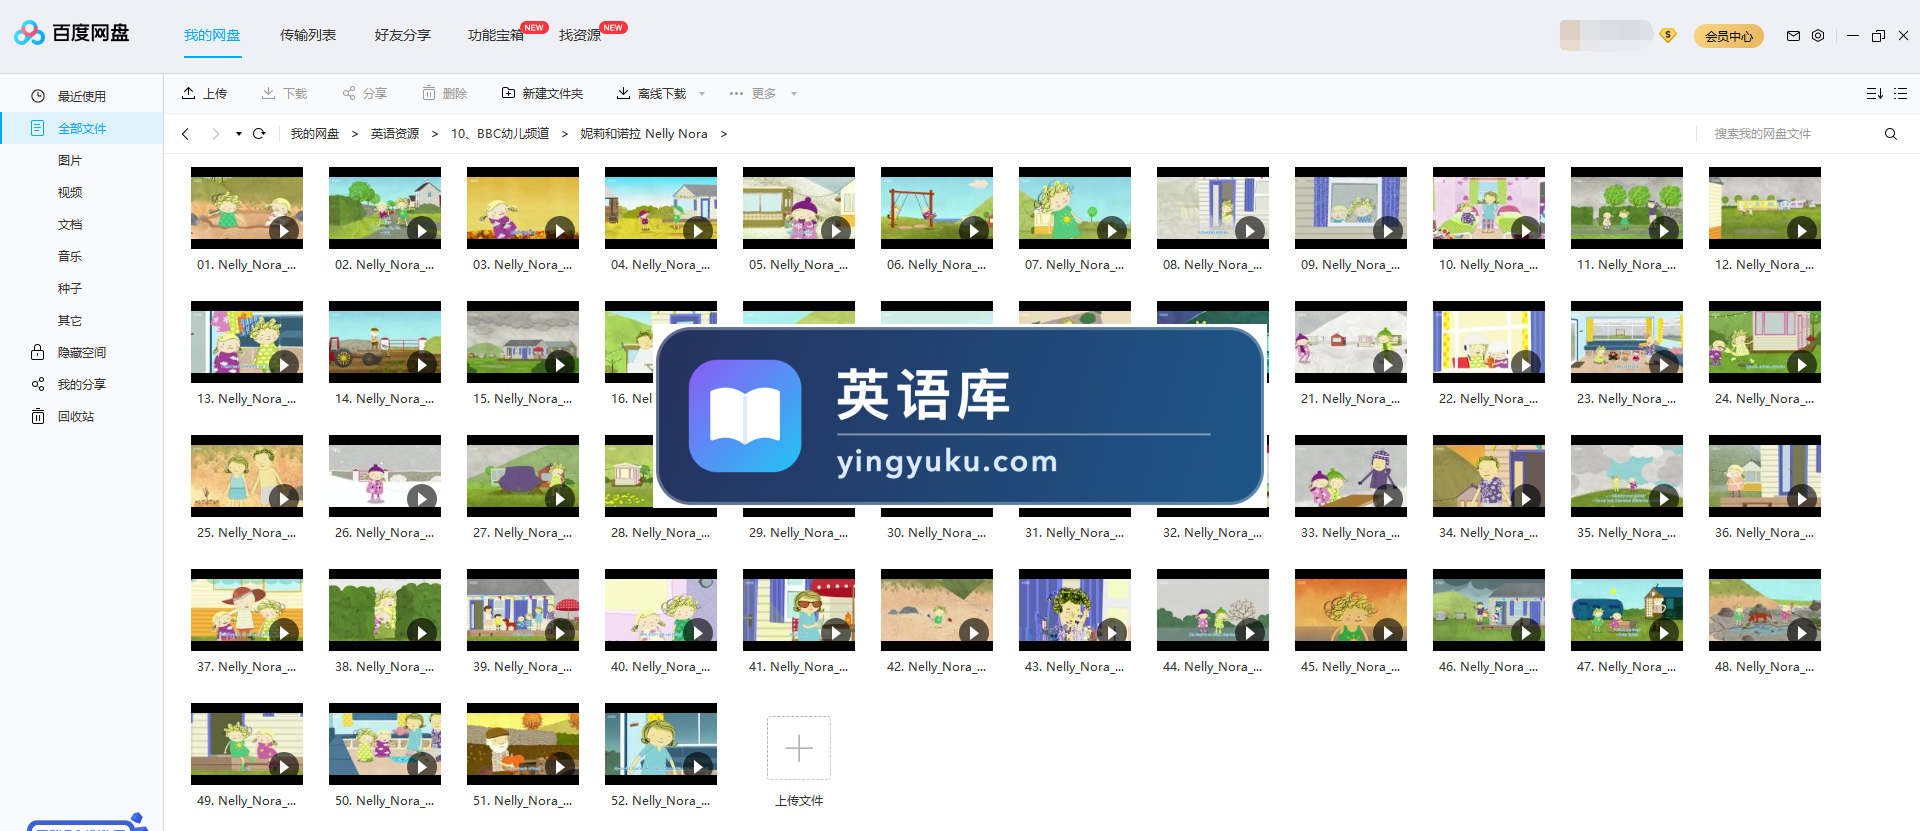Select thumbnail 26. Nelly_Nora
The height and width of the screenshot is (831, 1920).
385,476
